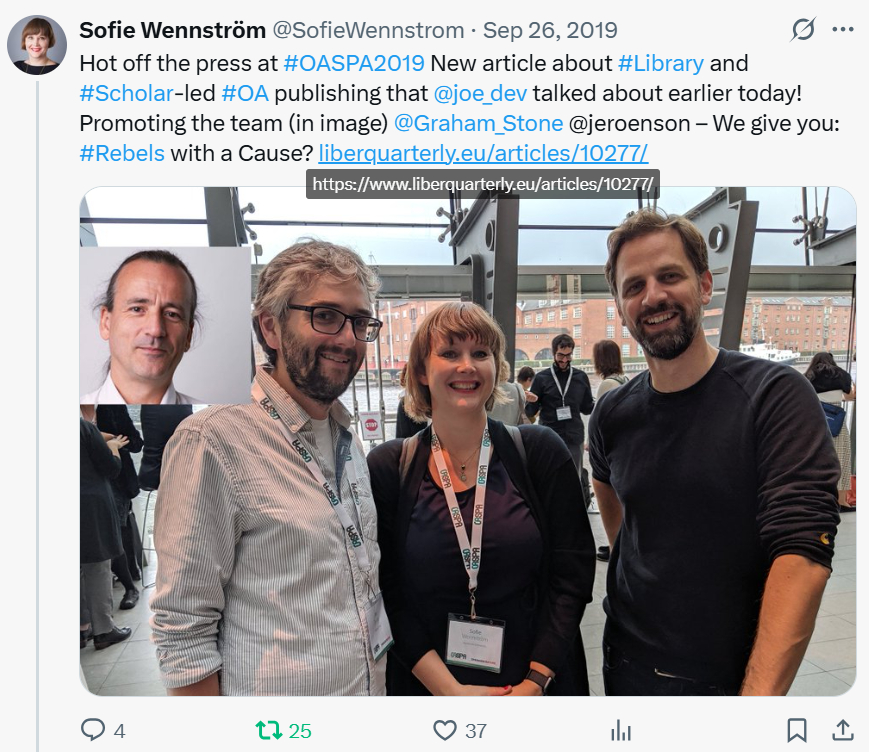Follow the #OASPA2019 hashtag
This screenshot has height=752, width=869.
(x=354, y=63)
